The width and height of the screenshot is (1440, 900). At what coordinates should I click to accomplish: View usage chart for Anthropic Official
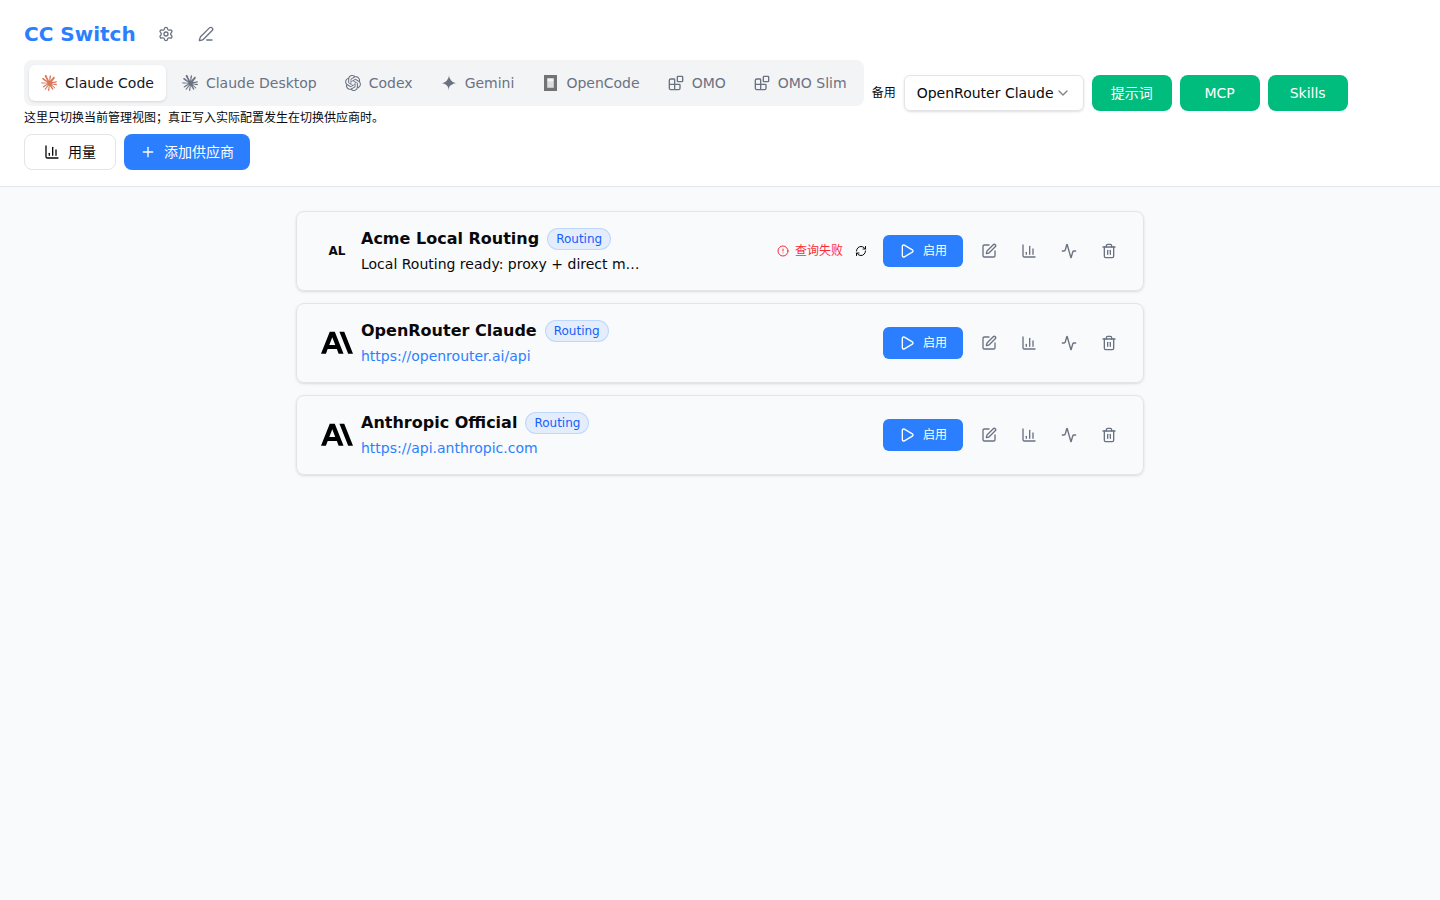click(1029, 435)
